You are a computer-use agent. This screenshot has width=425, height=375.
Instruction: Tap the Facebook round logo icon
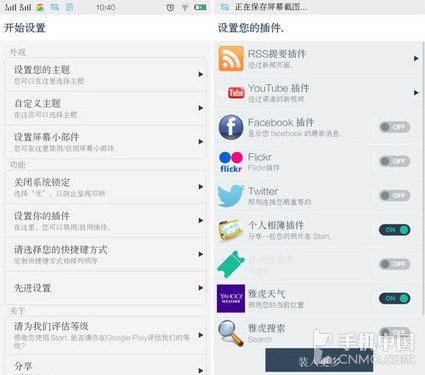point(231,127)
